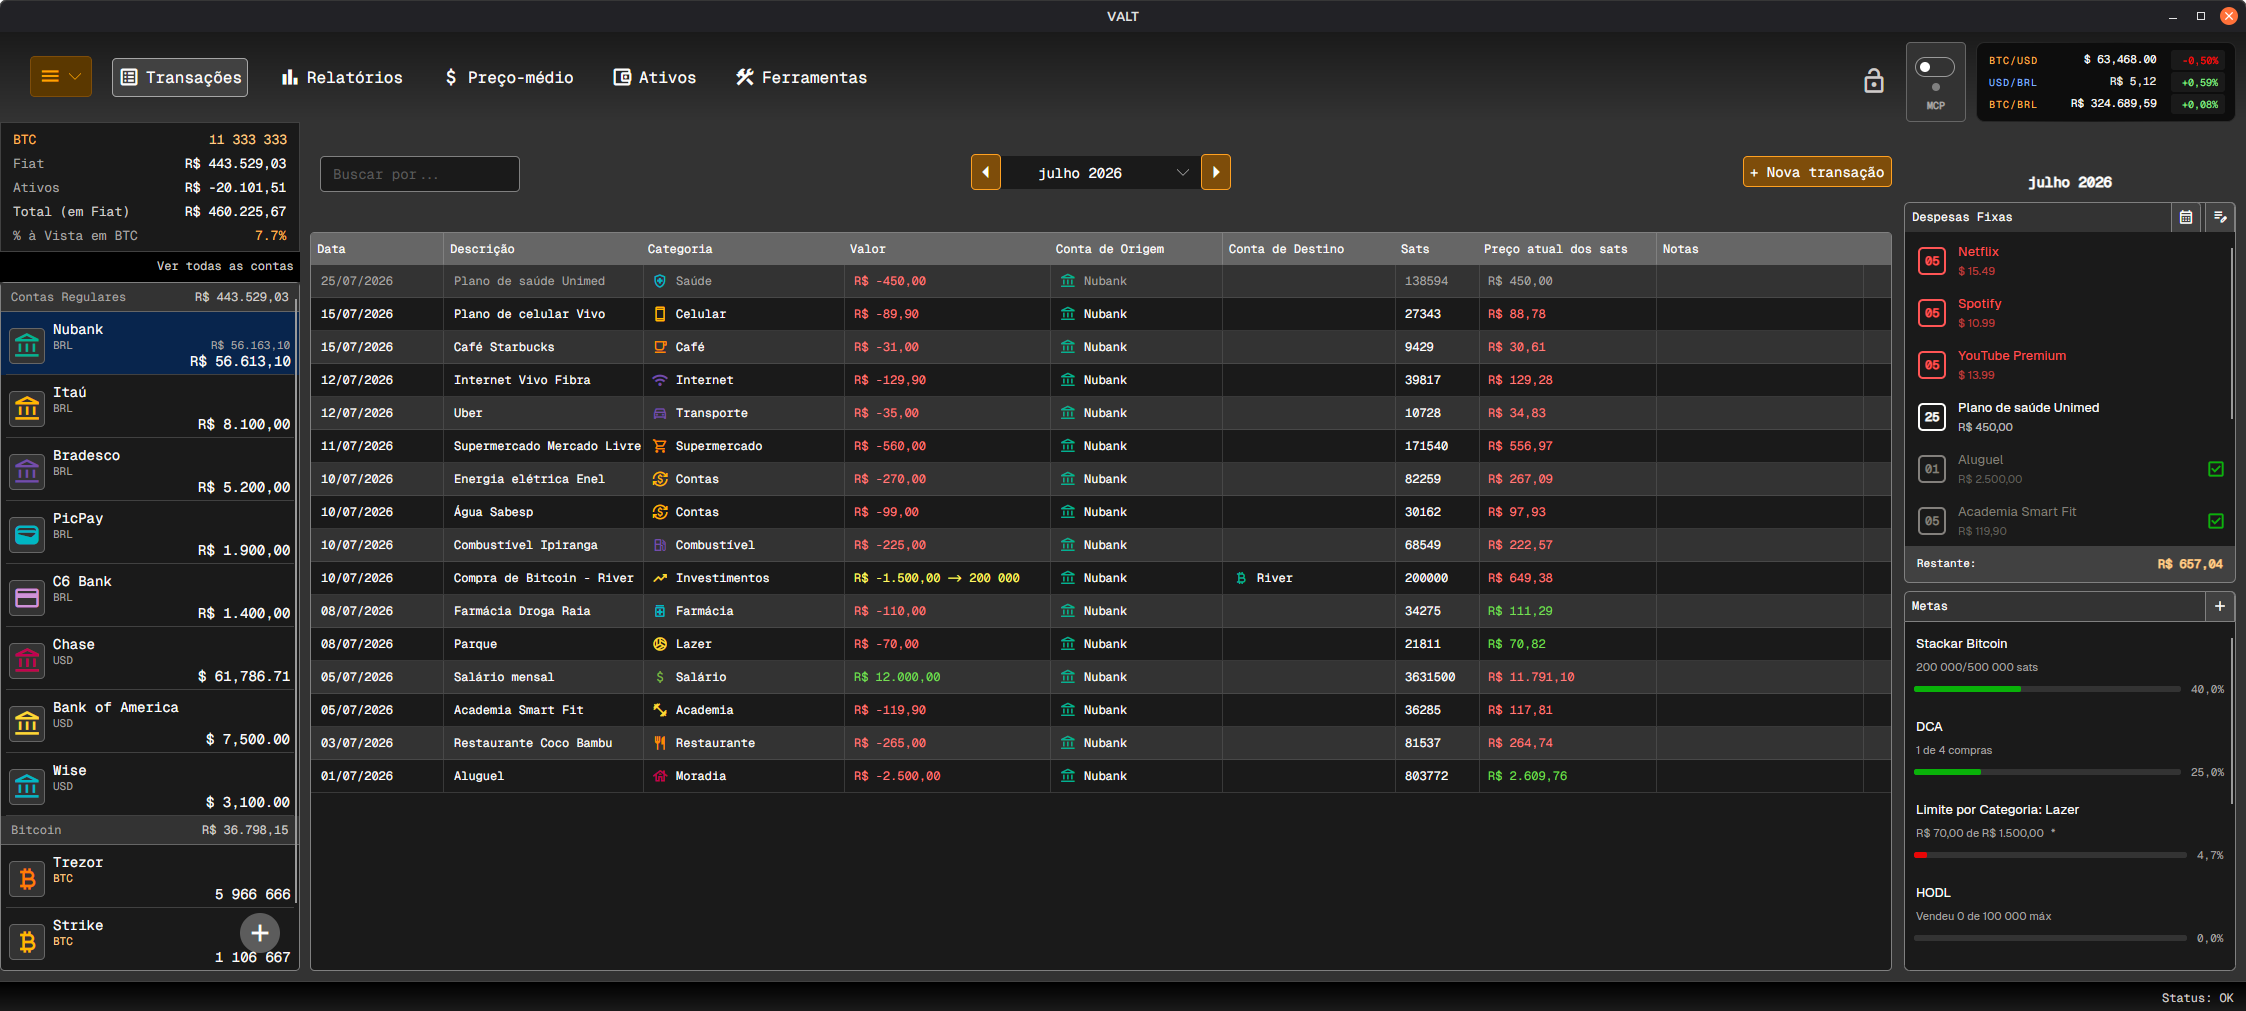Open the hamburger menu dropdown
This screenshot has width=2246, height=1011.
61,77
